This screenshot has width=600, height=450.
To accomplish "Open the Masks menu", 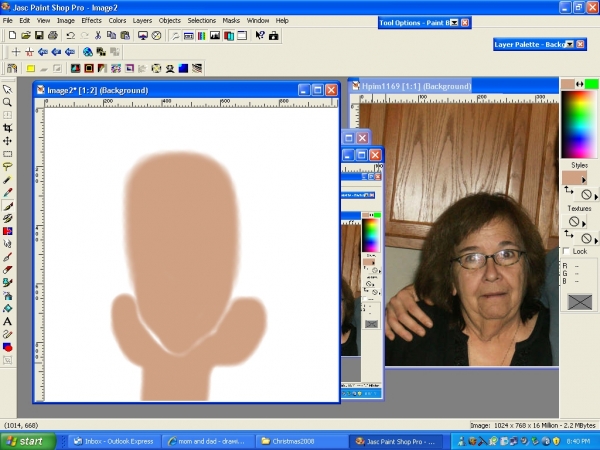I will [x=231, y=20].
